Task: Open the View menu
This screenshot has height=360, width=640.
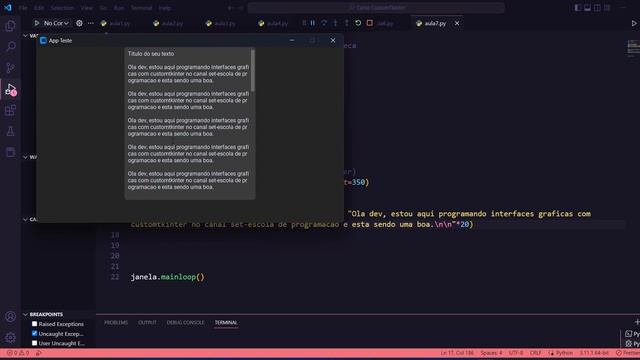Action: pyautogui.click(x=86, y=8)
